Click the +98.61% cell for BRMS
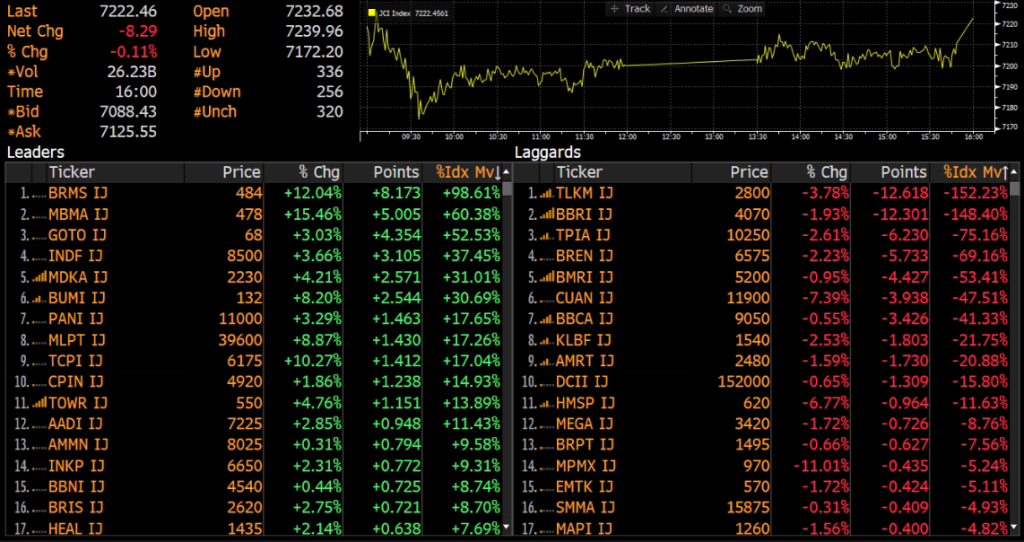Image resolution: width=1024 pixels, height=542 pixels. [x=471, y=193]
